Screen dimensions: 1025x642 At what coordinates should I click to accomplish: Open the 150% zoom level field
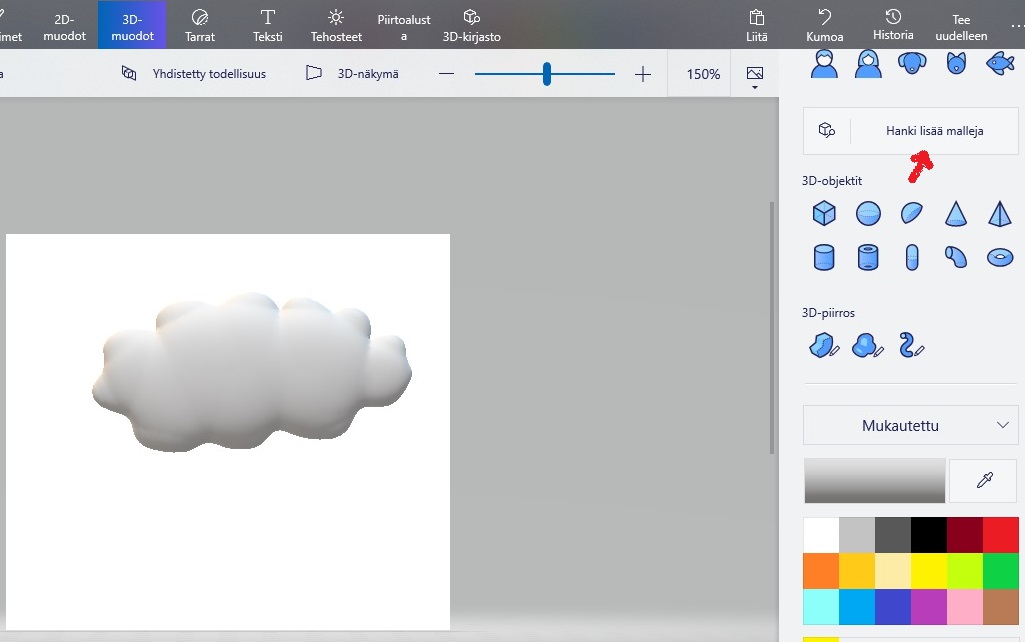click(703, 74)
